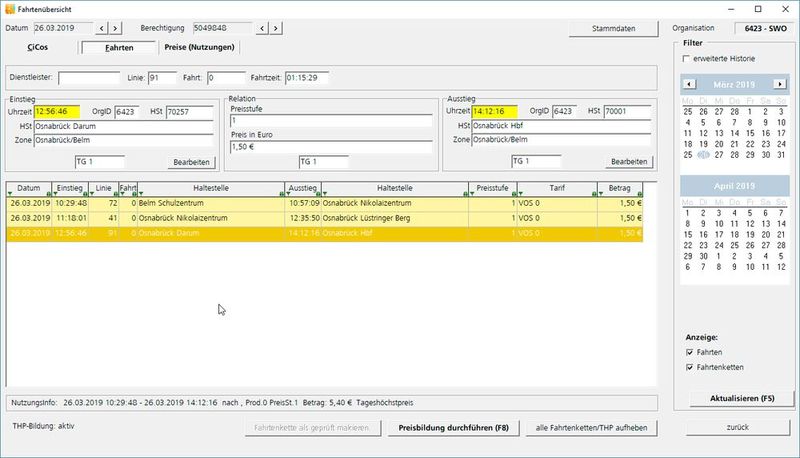Click into the Dienstleister input field
This screenshot has height=458, width=800.
(88, 77)
